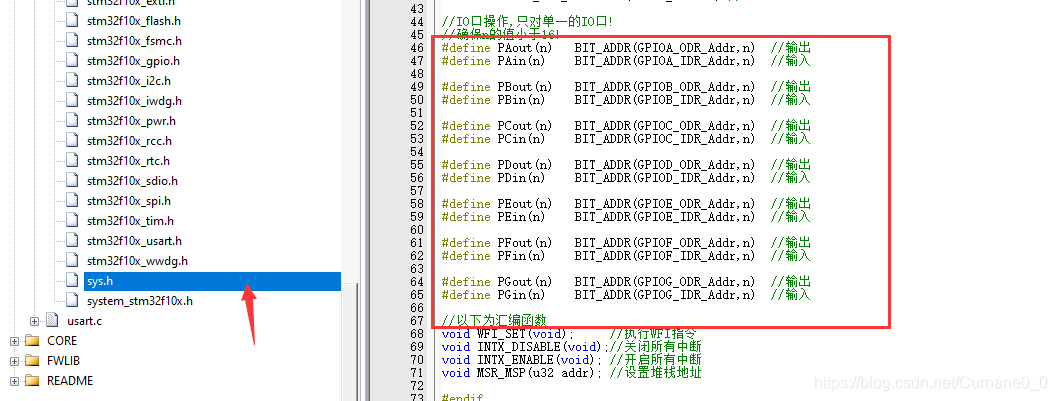This screenshot has height=401, width=1057.
Task: Click file icon of stm32f10x_i2c.h
Action: [72, 80]
